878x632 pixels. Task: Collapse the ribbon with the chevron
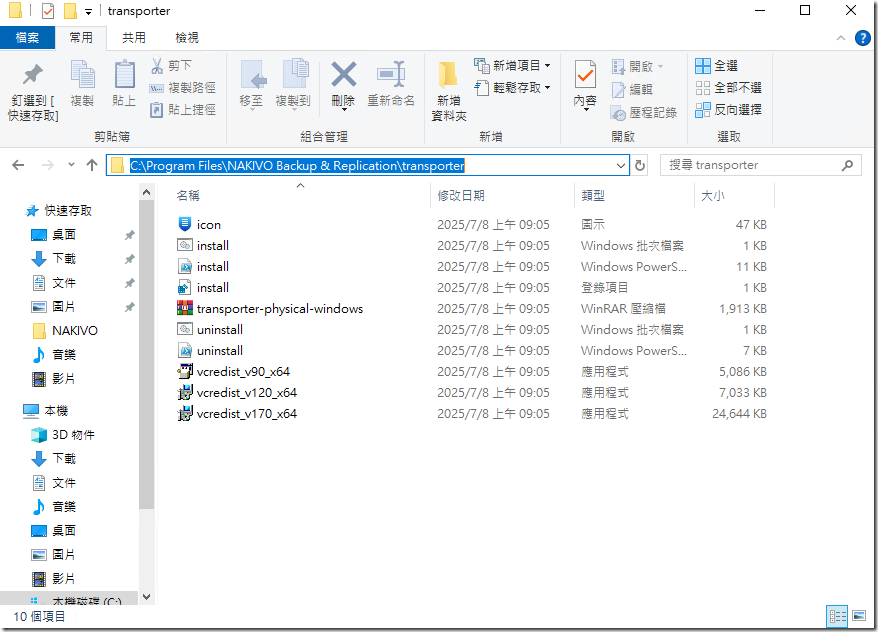tap(840, 38)
